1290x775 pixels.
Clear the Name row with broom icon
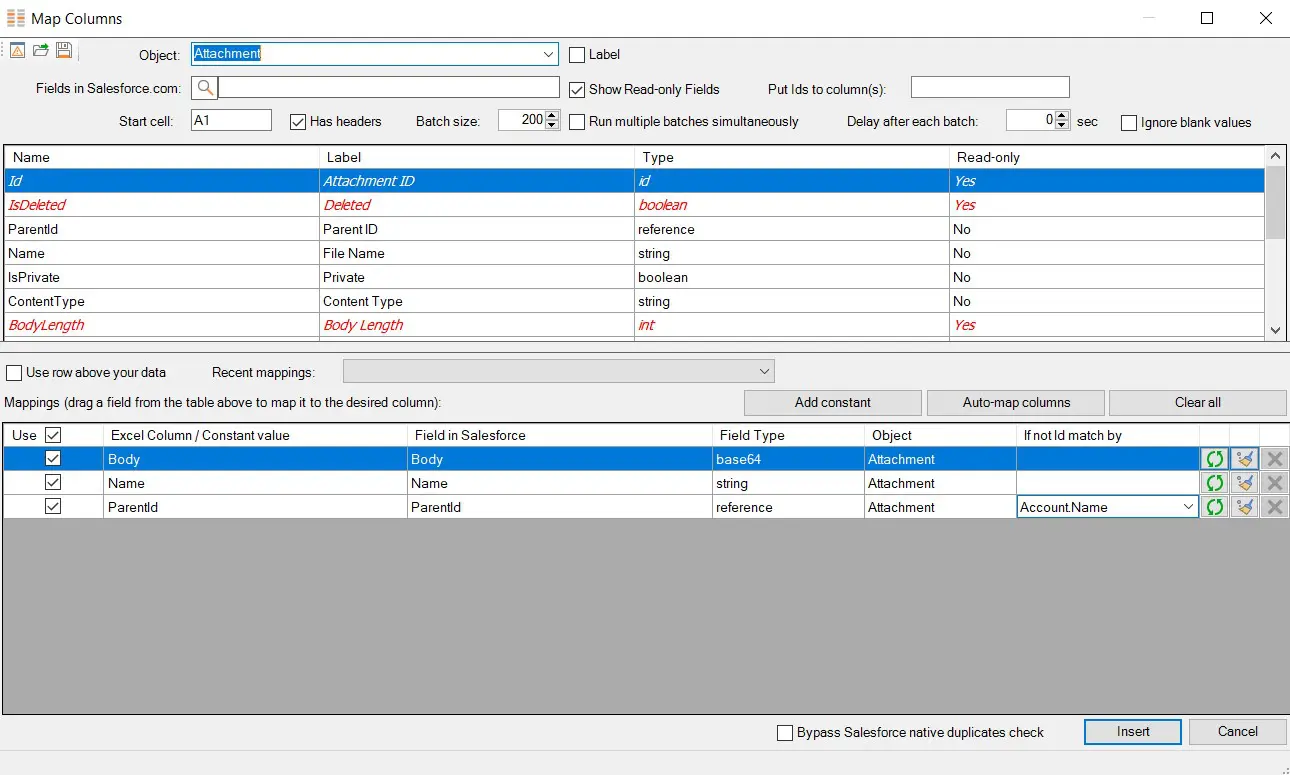(x=1243, y=482)
